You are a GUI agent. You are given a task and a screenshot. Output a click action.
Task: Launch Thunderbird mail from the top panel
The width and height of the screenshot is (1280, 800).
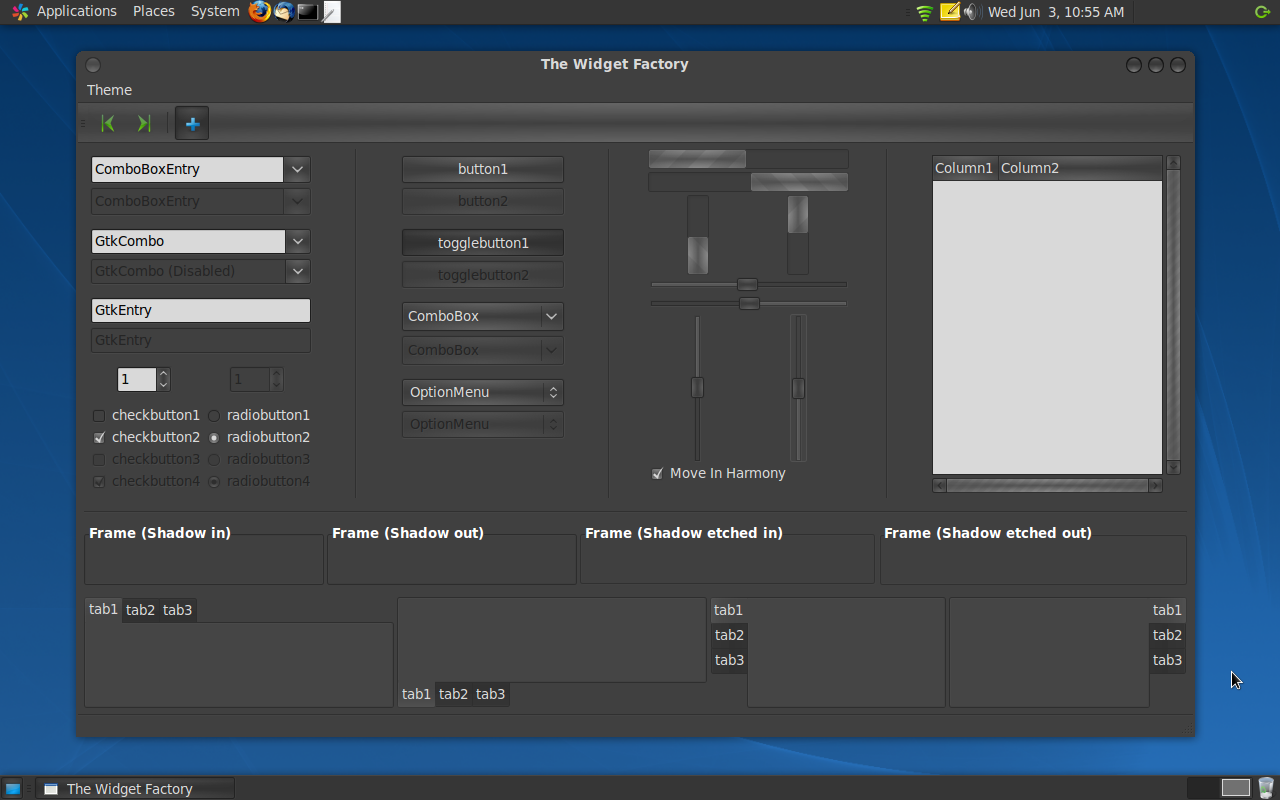click(x=284, y=12)
